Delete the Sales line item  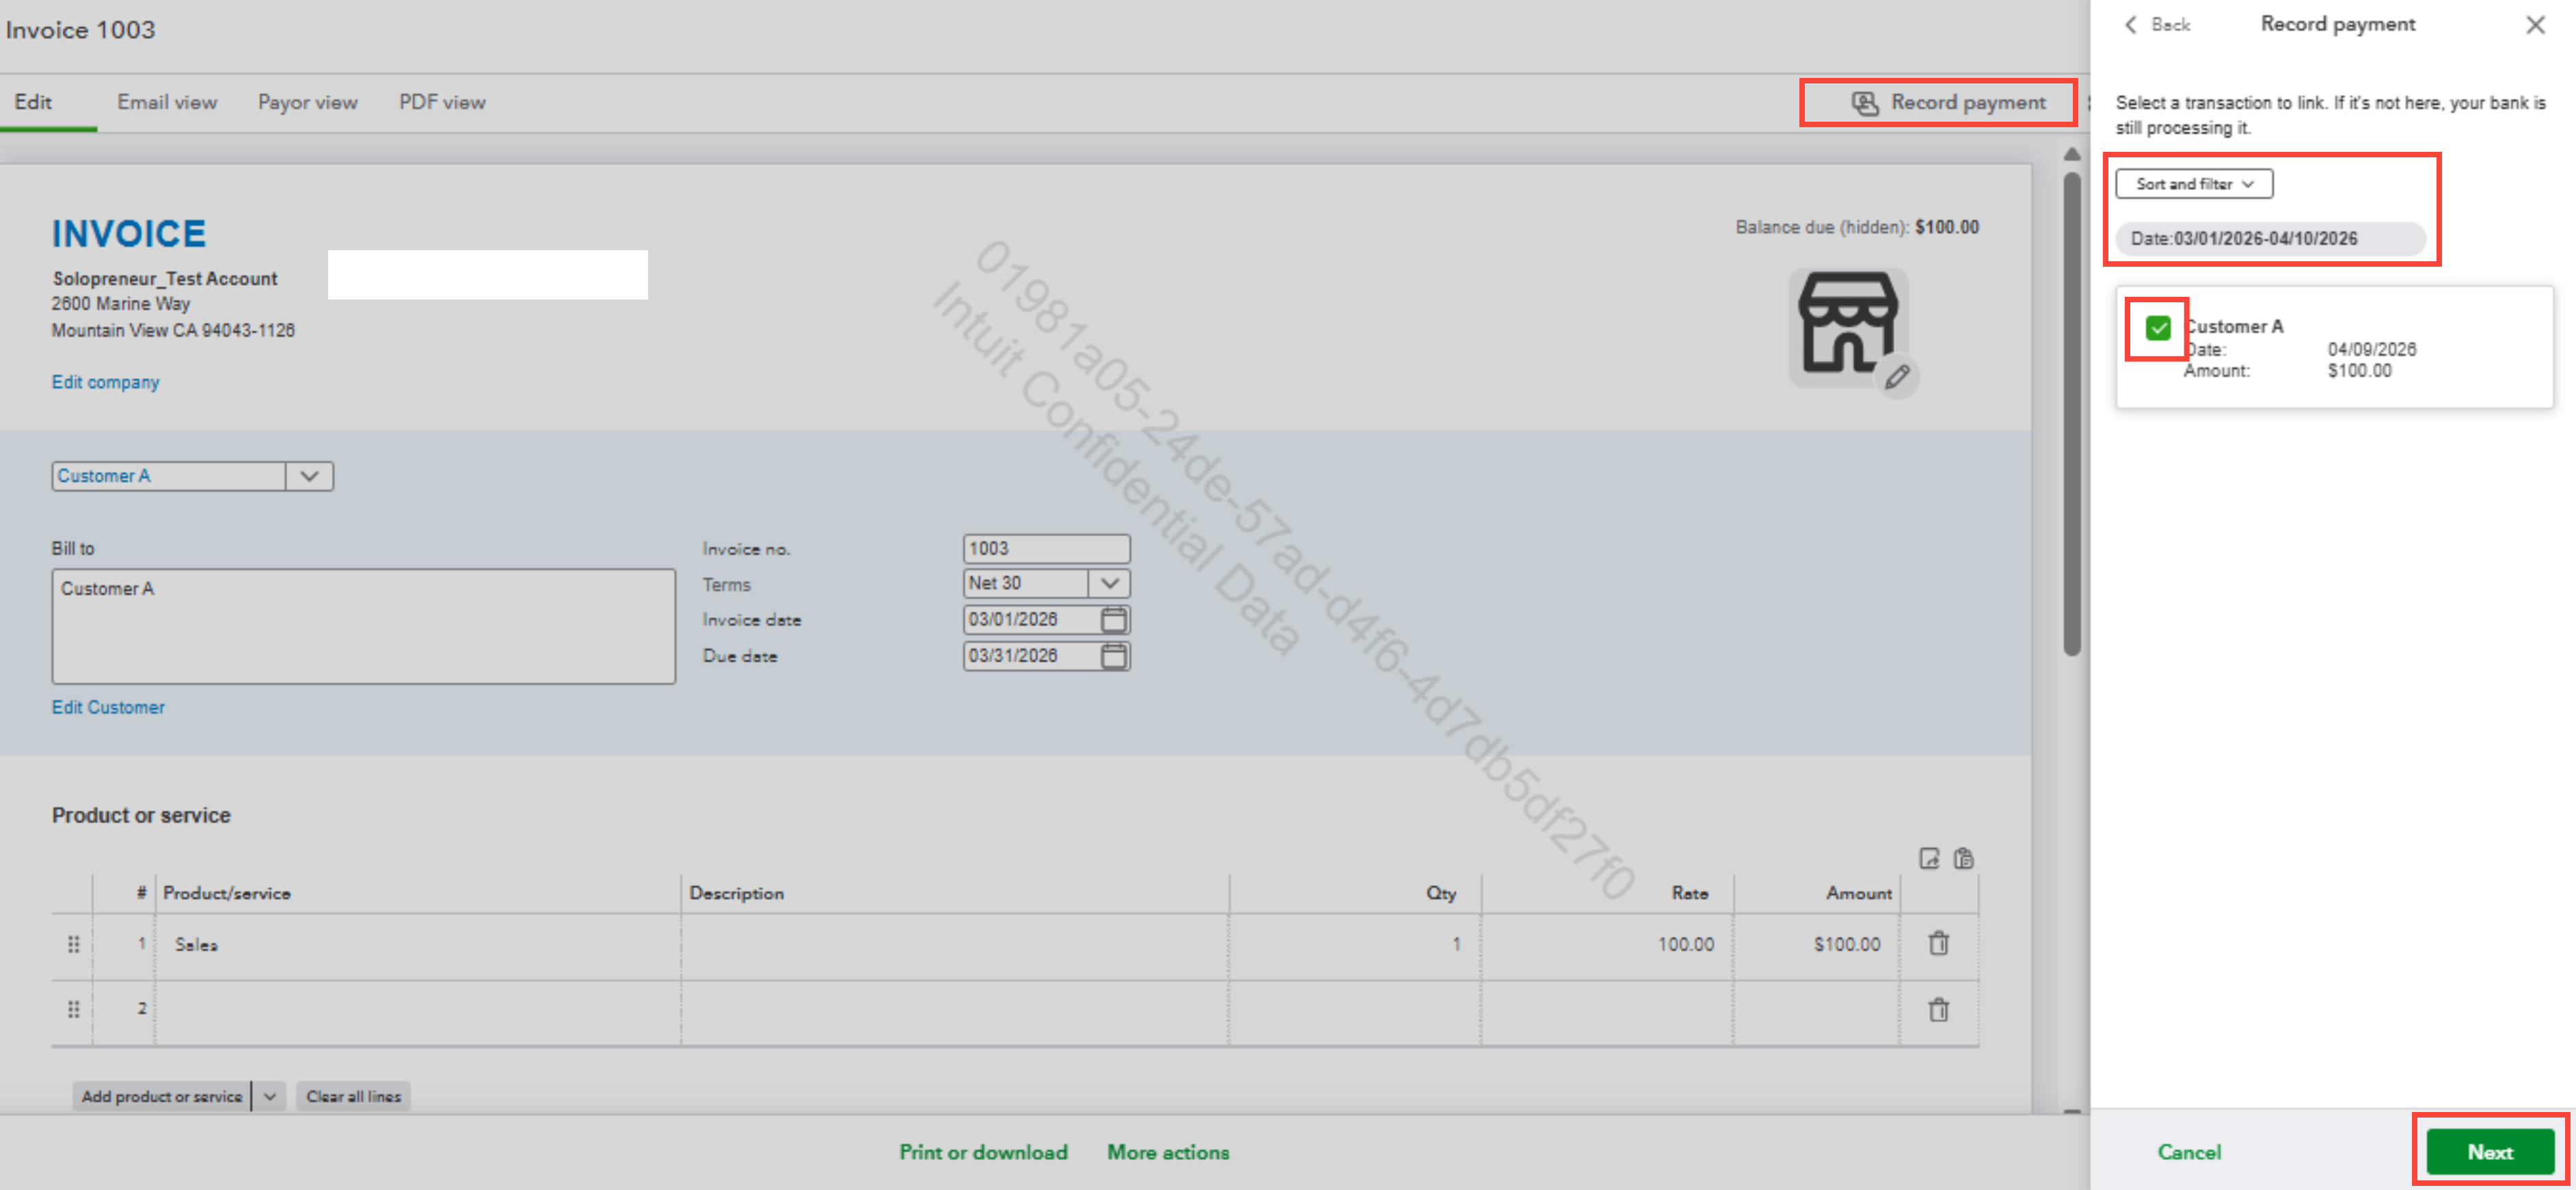[x=1938, y=943]
